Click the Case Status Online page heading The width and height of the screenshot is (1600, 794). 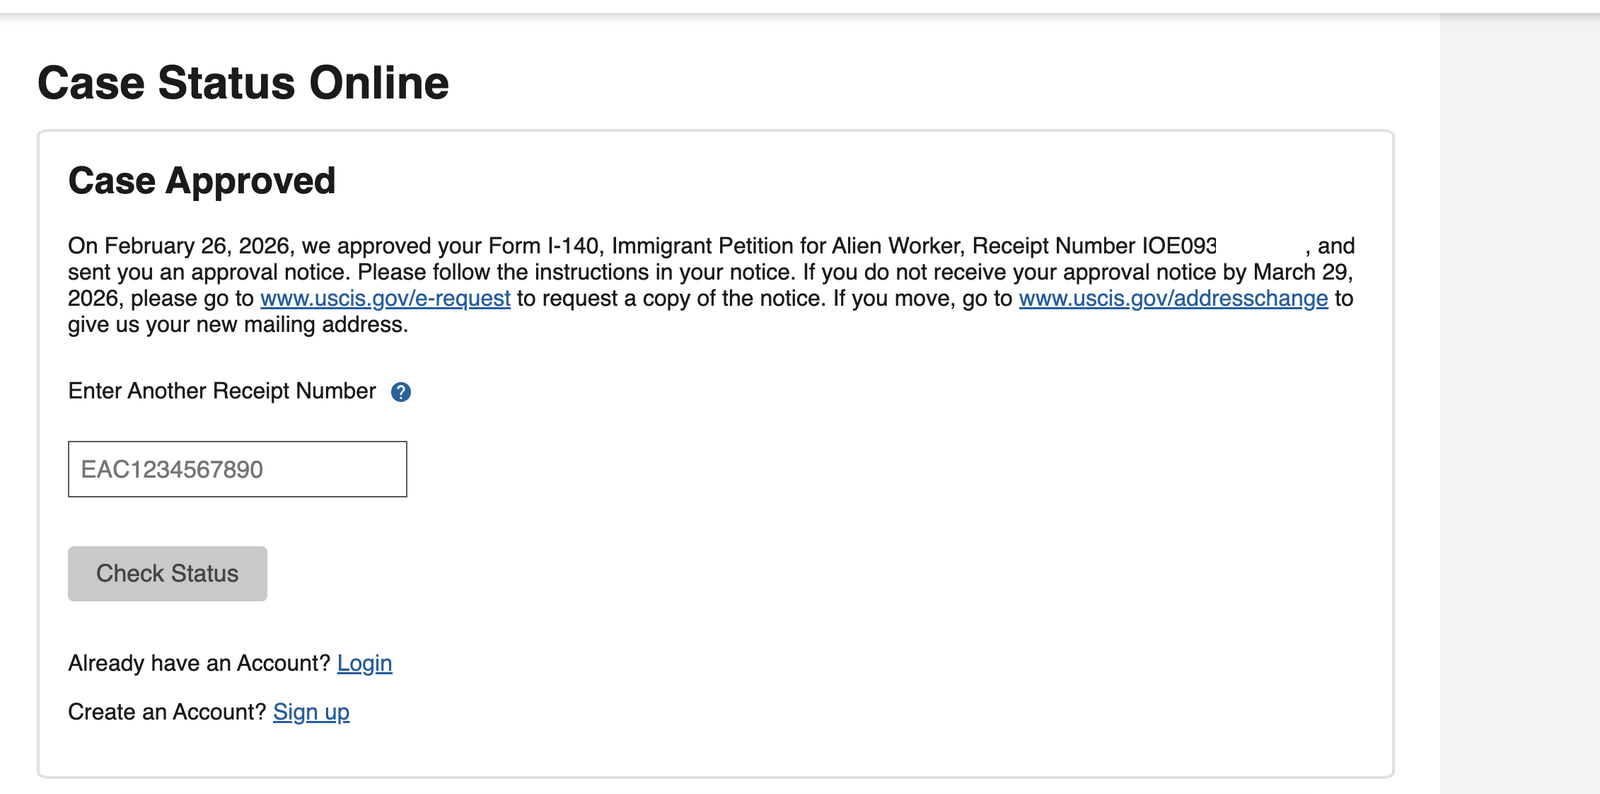coord(243,83)
